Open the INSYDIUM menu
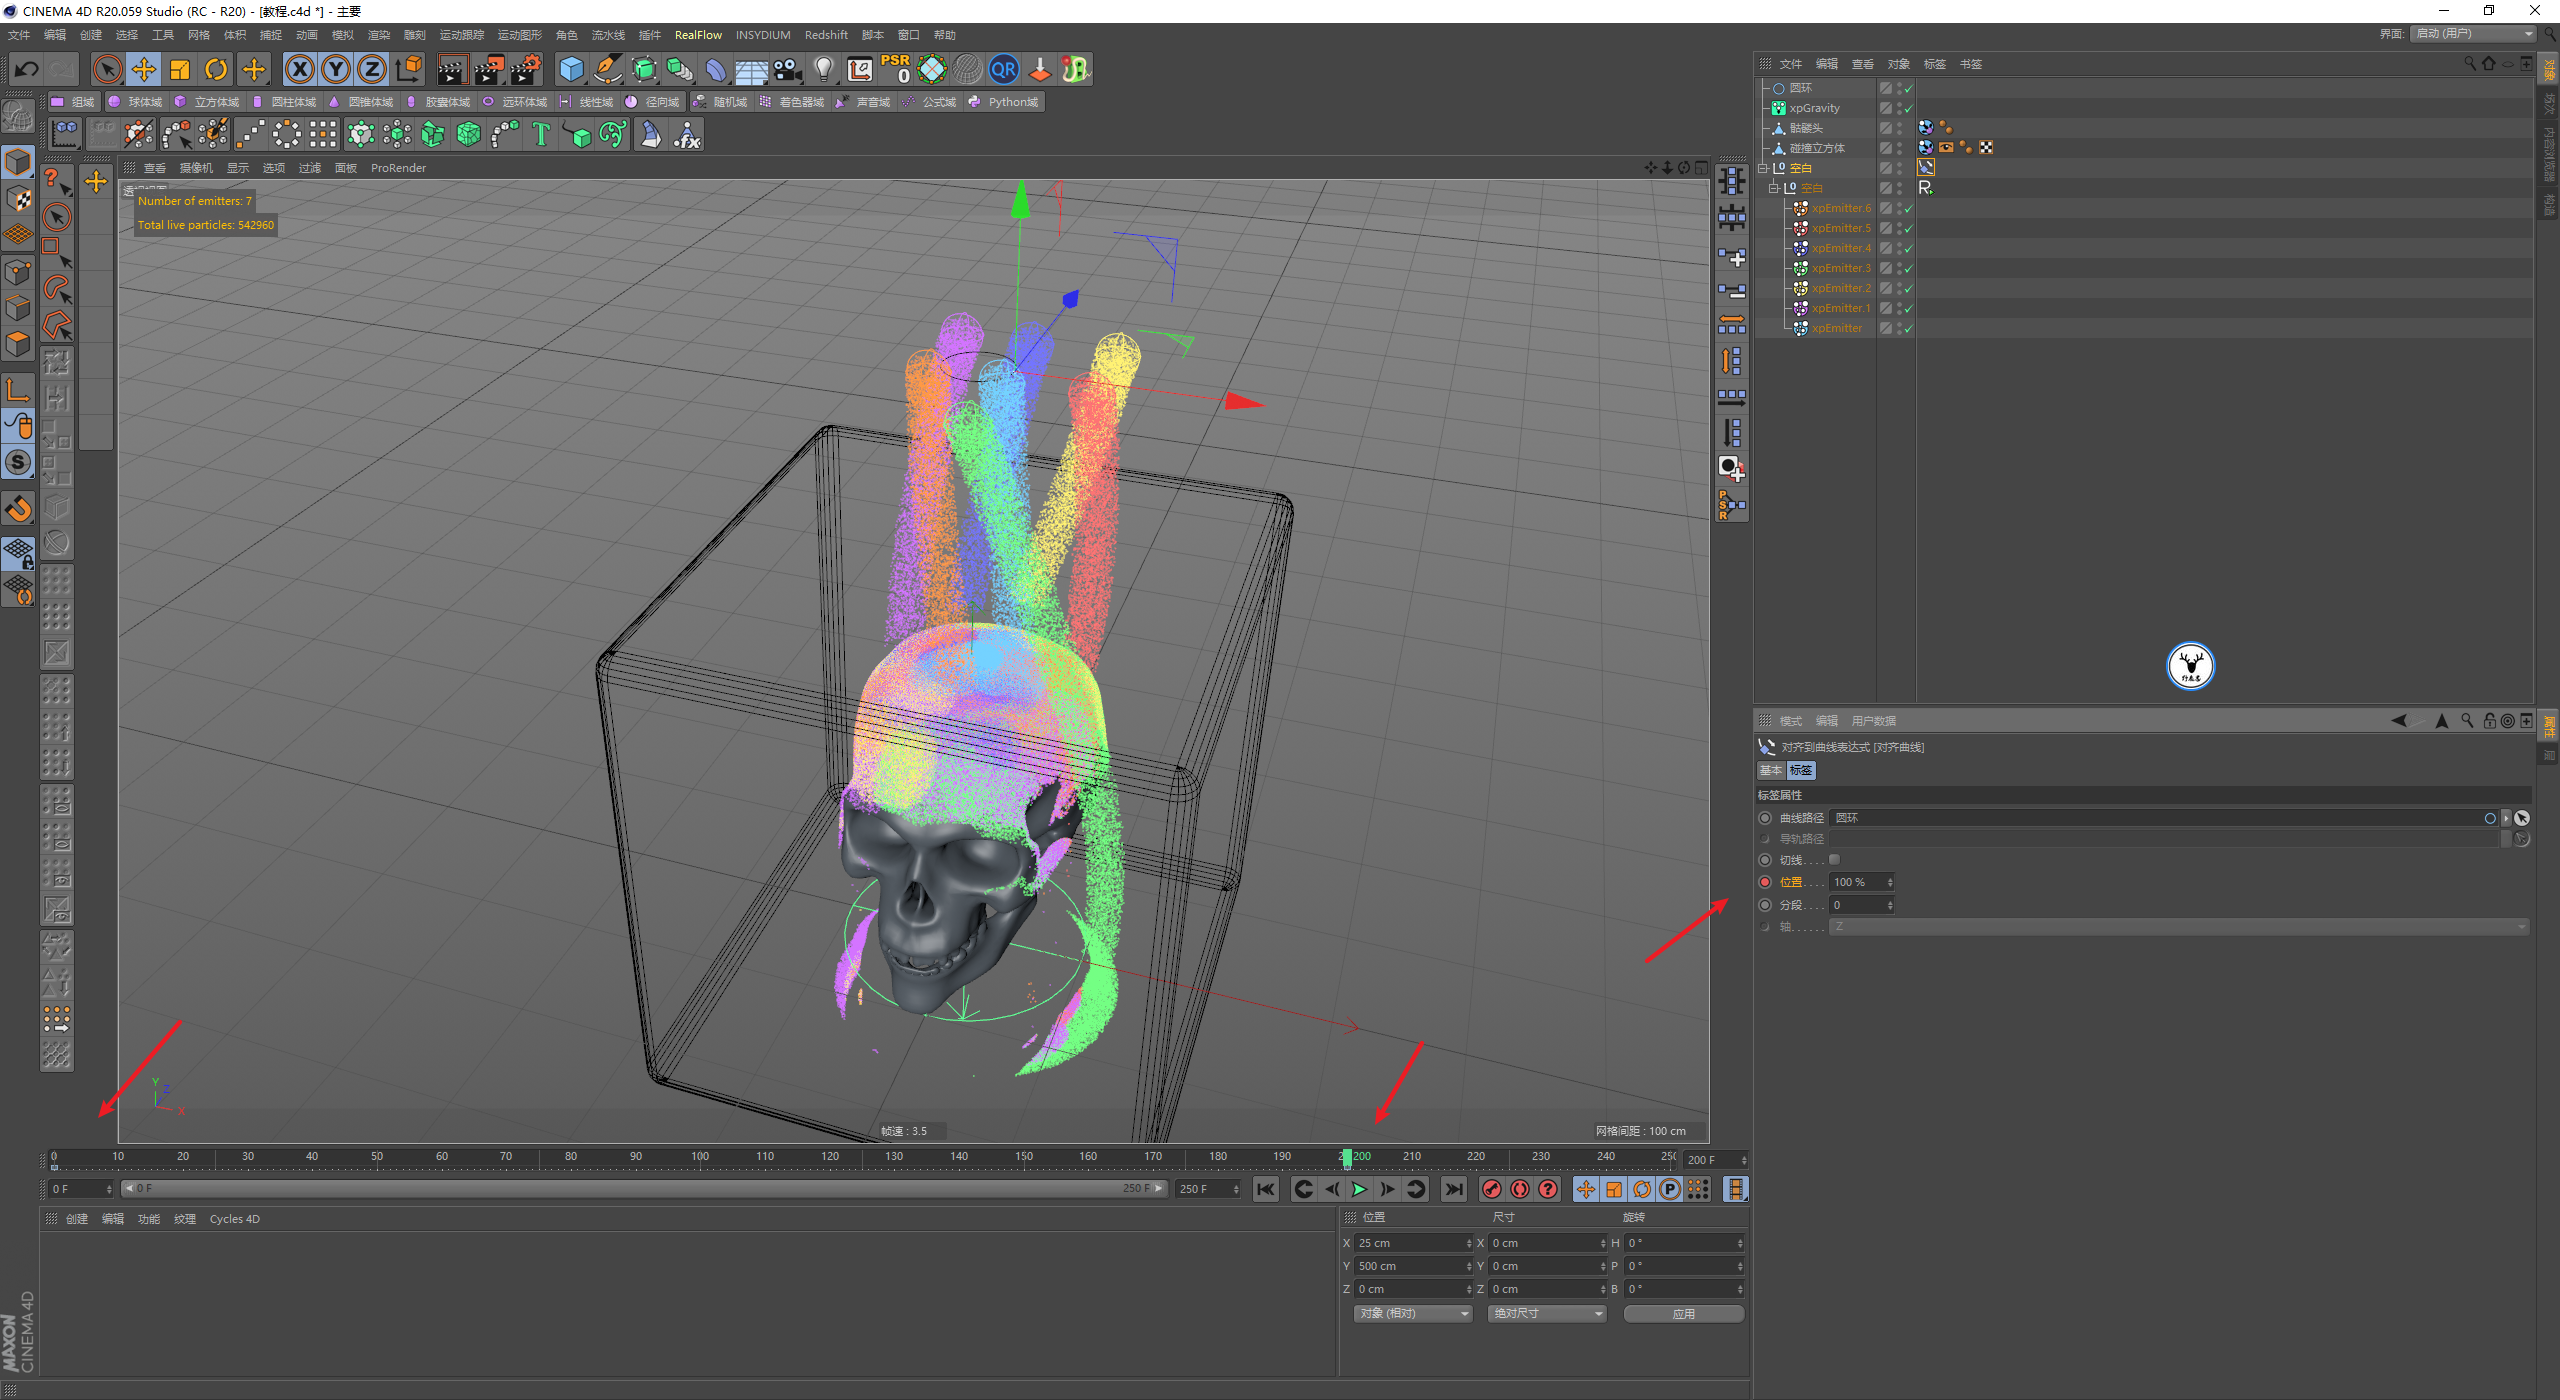 tap(763, 35)
